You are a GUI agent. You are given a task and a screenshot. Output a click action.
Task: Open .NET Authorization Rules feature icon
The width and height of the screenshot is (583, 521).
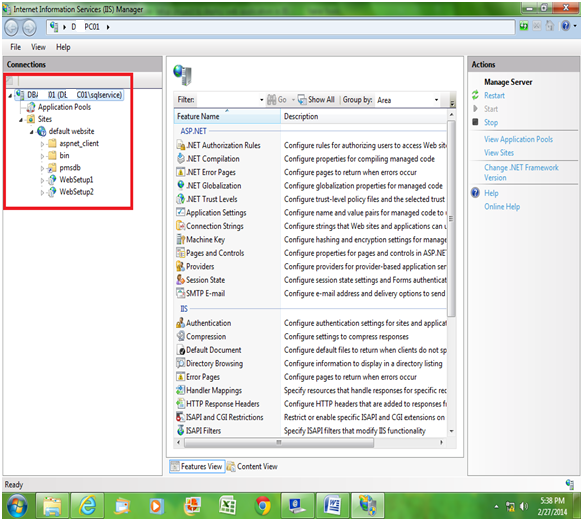click(x=181, y=145)
